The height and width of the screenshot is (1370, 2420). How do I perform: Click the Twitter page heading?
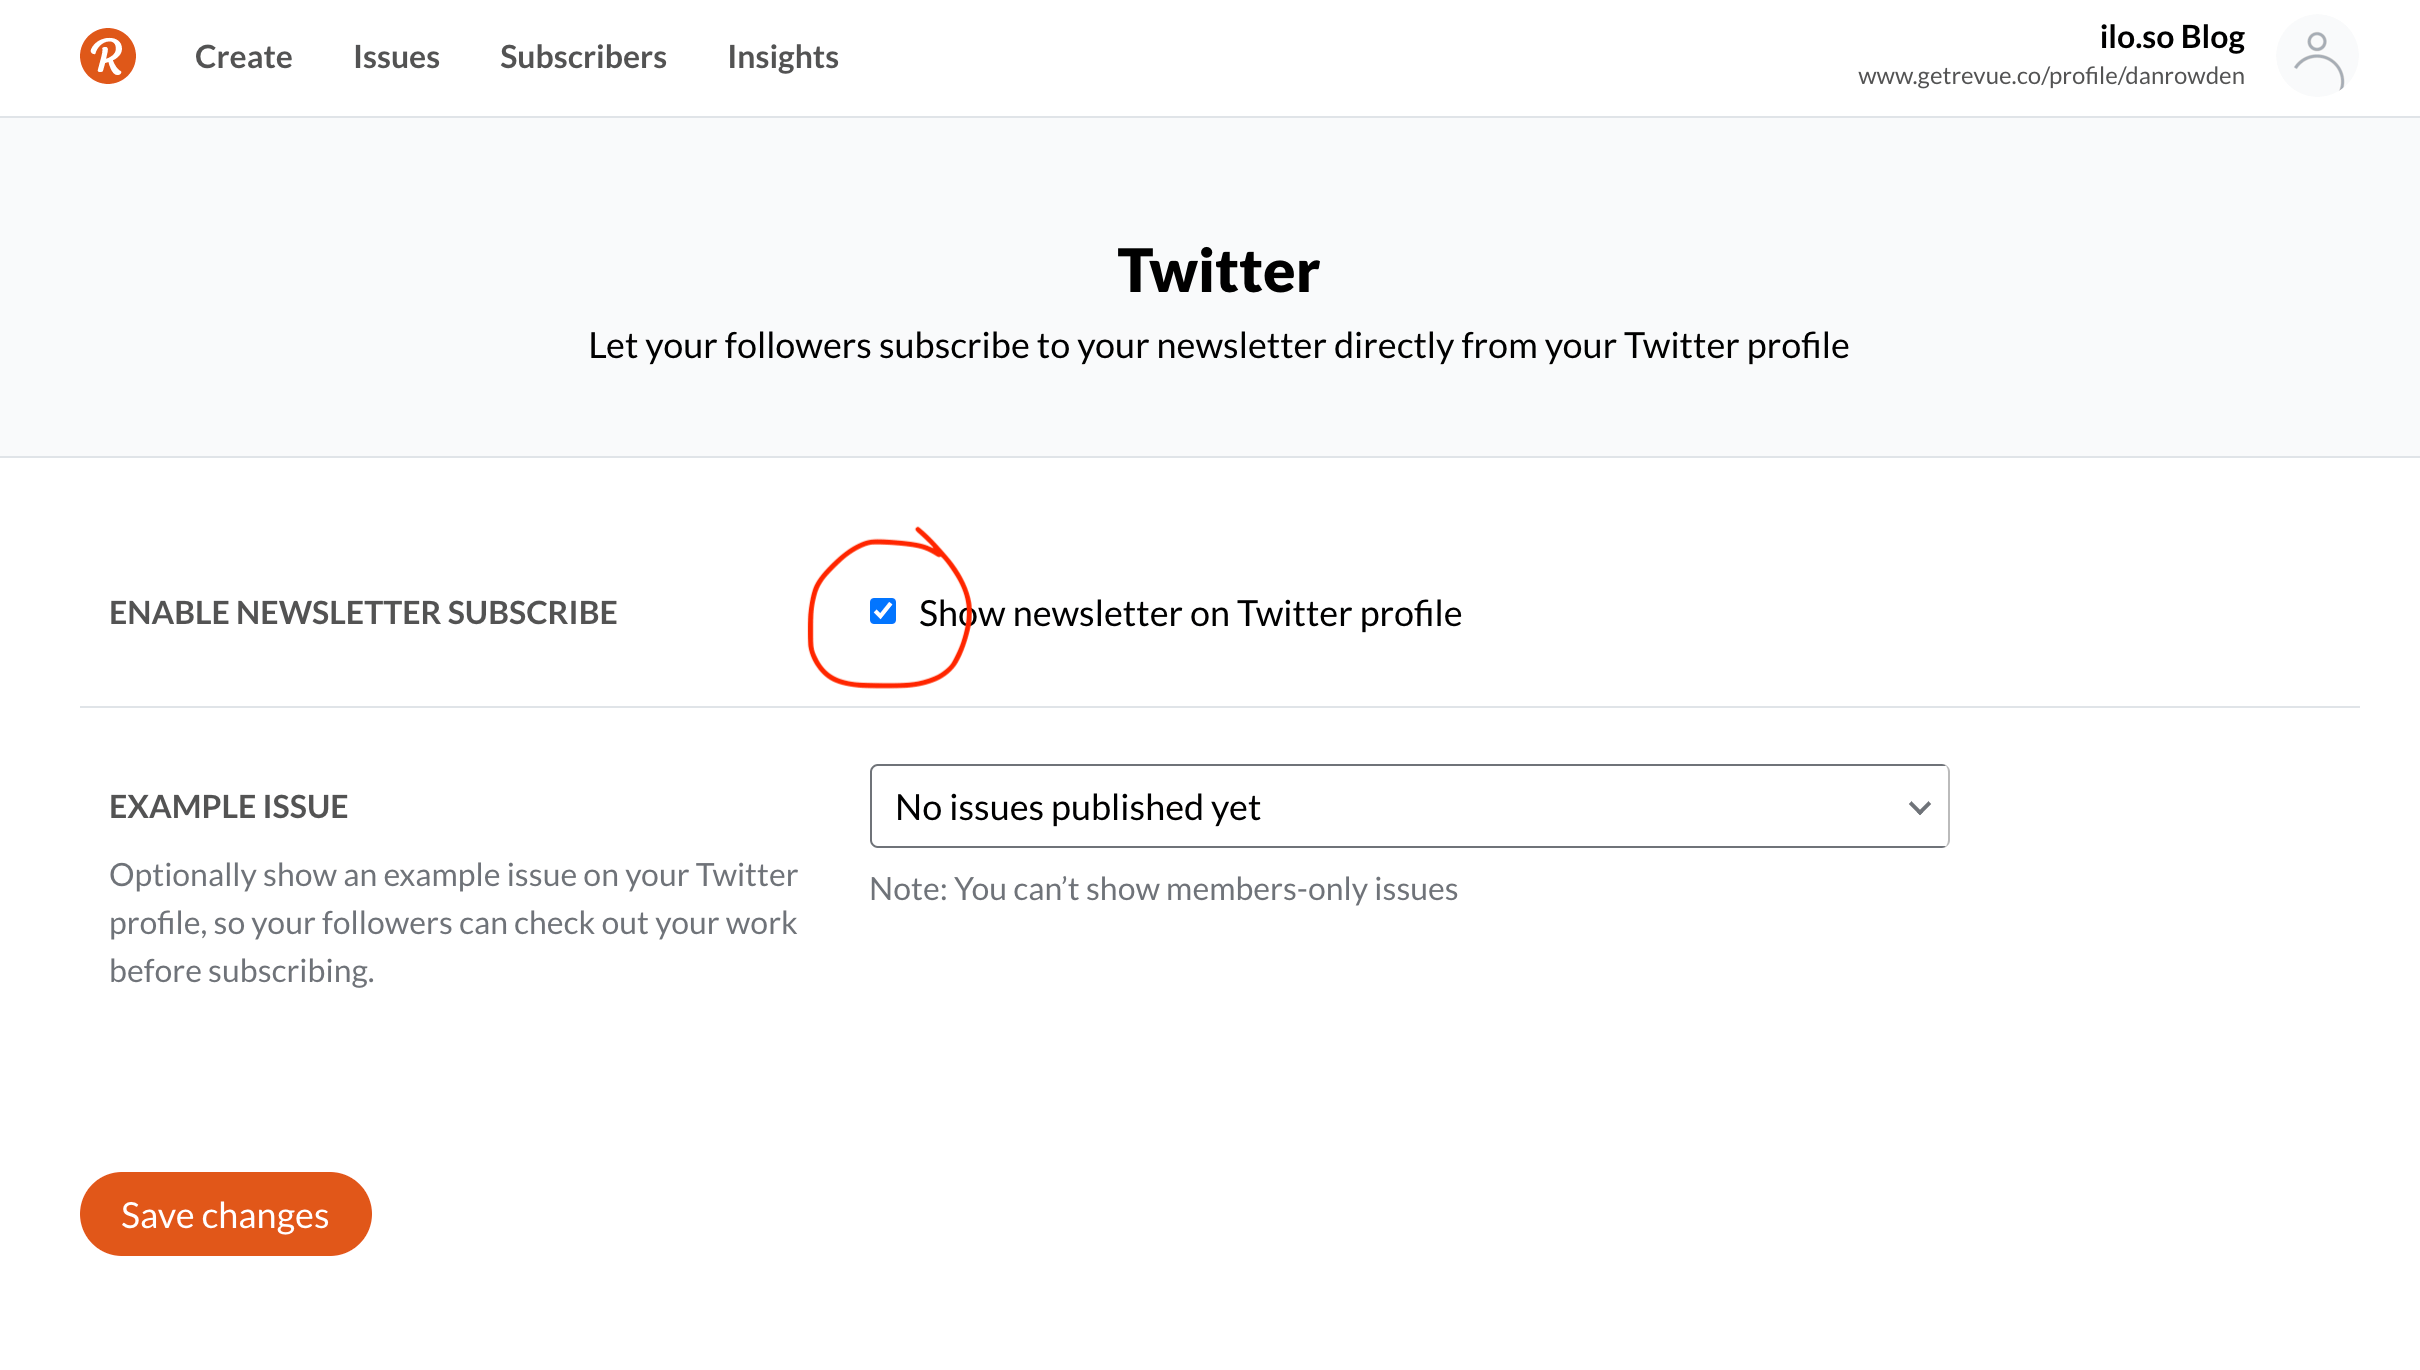pyautogui.click(x=1218, y=270)
